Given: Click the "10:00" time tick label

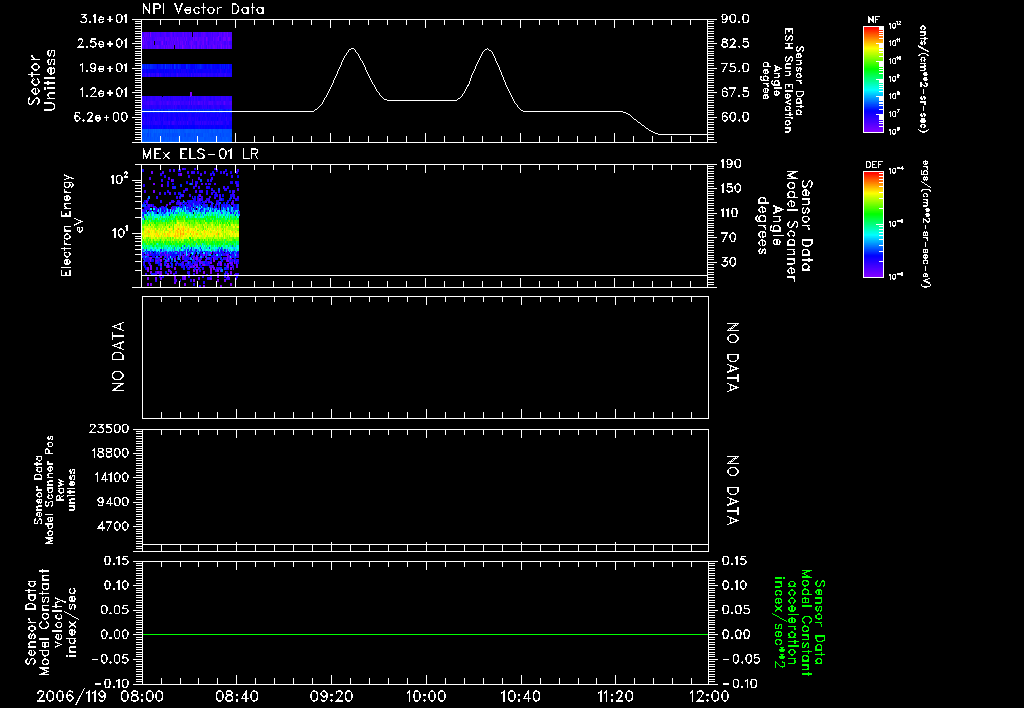Looking at the screenshot, I should [426, 696].
